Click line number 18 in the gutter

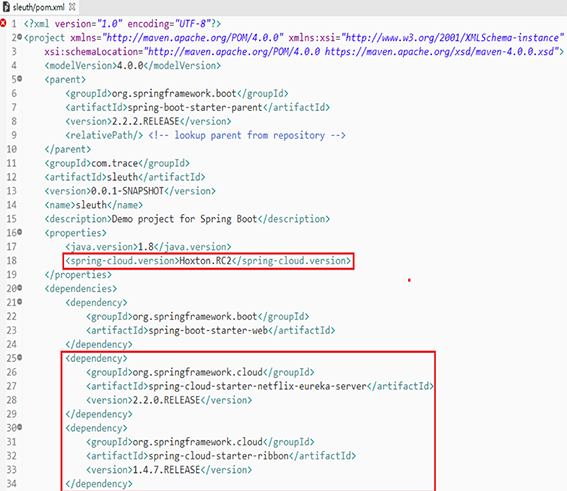coord(11,260)
